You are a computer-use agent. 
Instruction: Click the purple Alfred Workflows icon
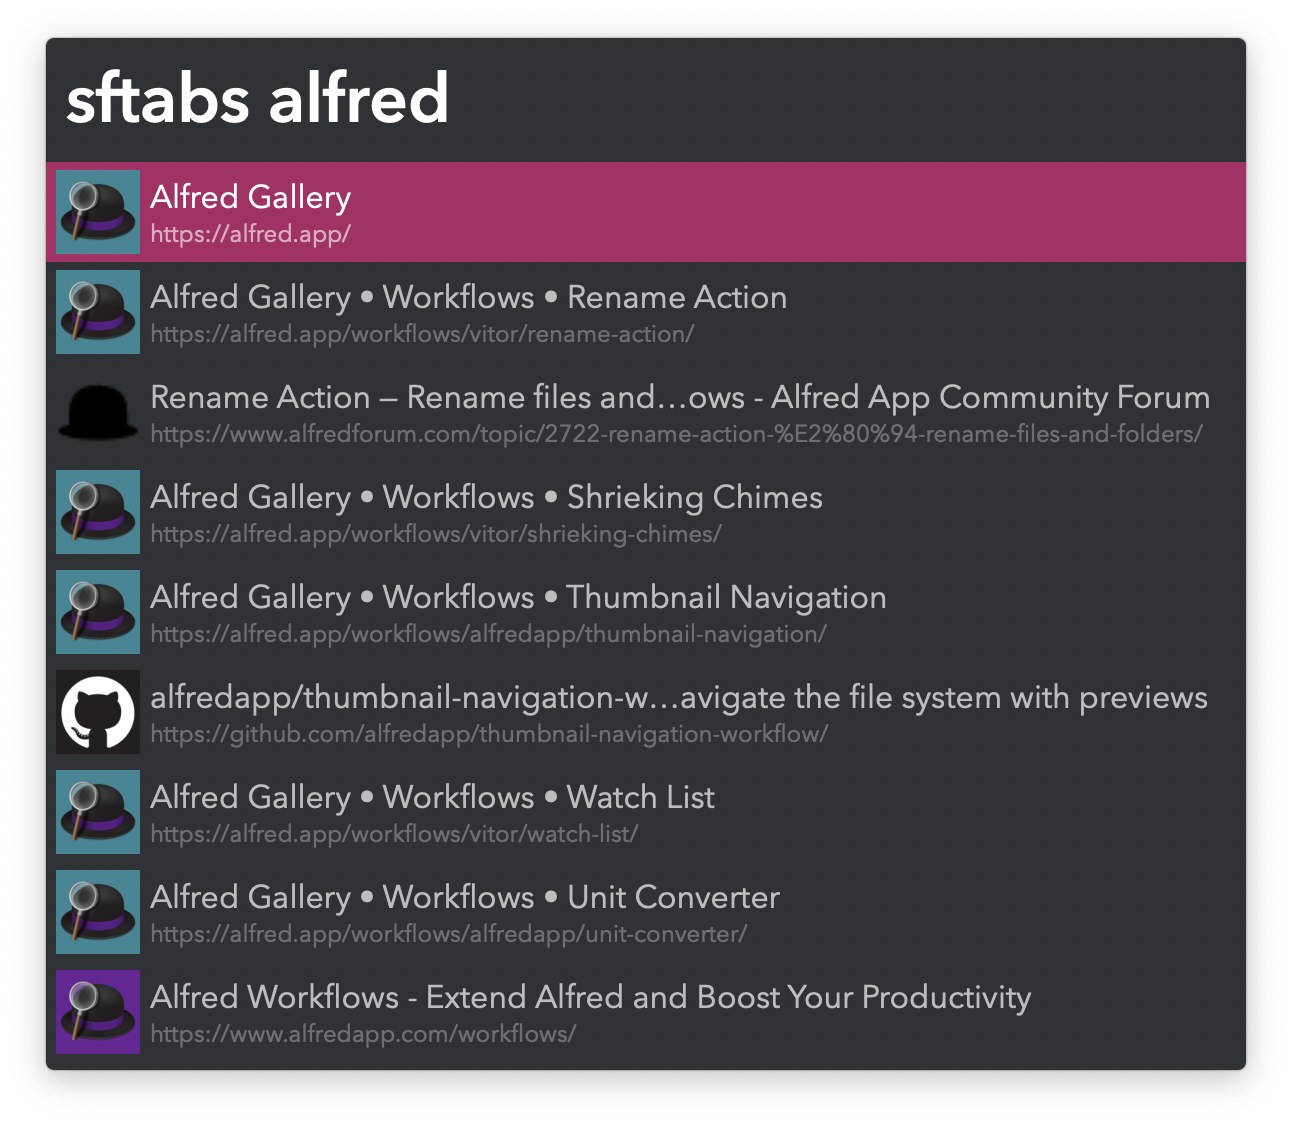click(x=98, y=1012)
